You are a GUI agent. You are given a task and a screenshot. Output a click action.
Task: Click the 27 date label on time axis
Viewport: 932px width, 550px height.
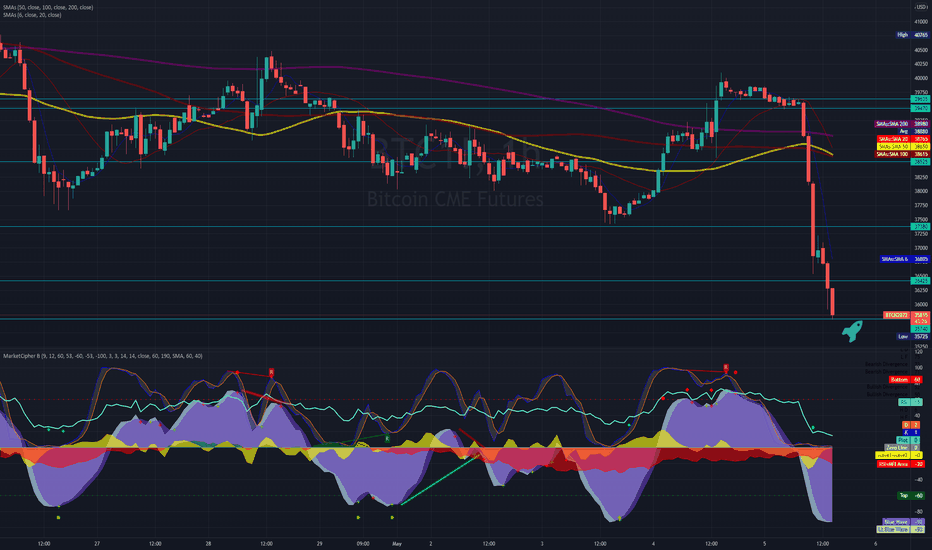coord(97,543)
